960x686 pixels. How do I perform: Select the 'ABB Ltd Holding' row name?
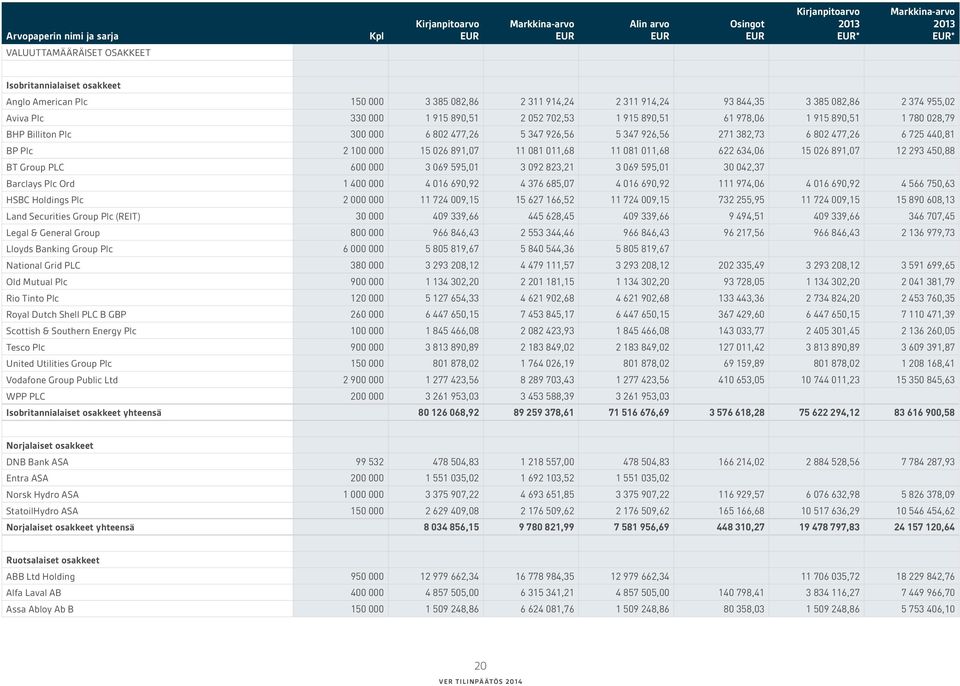click(x=40, y=577)
